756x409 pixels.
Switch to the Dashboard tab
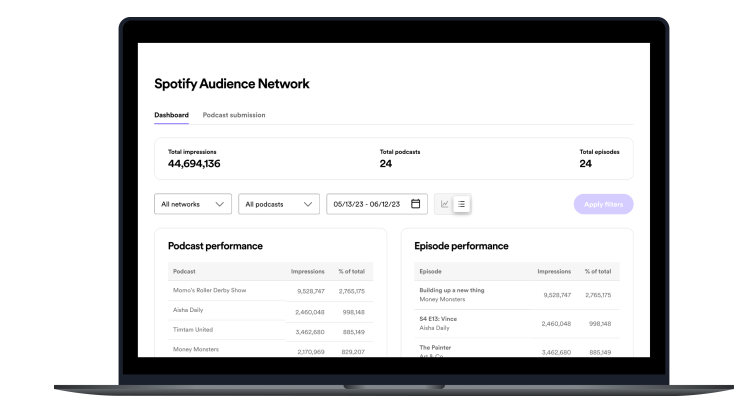(x=171, y=115)
